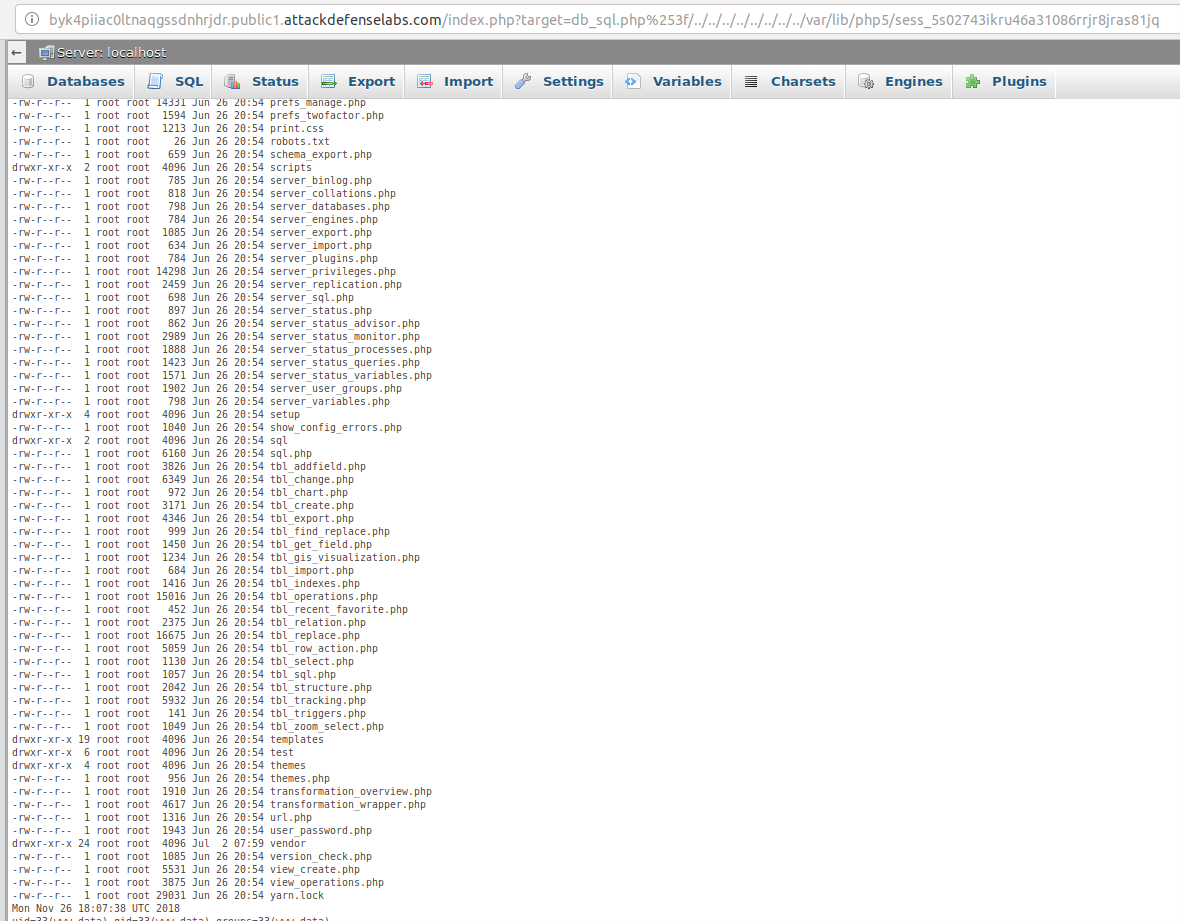The height and width of the screenshot is (921, 1180).
Task: Click the navigation panel arrow button
Action: tap(17, 52)
